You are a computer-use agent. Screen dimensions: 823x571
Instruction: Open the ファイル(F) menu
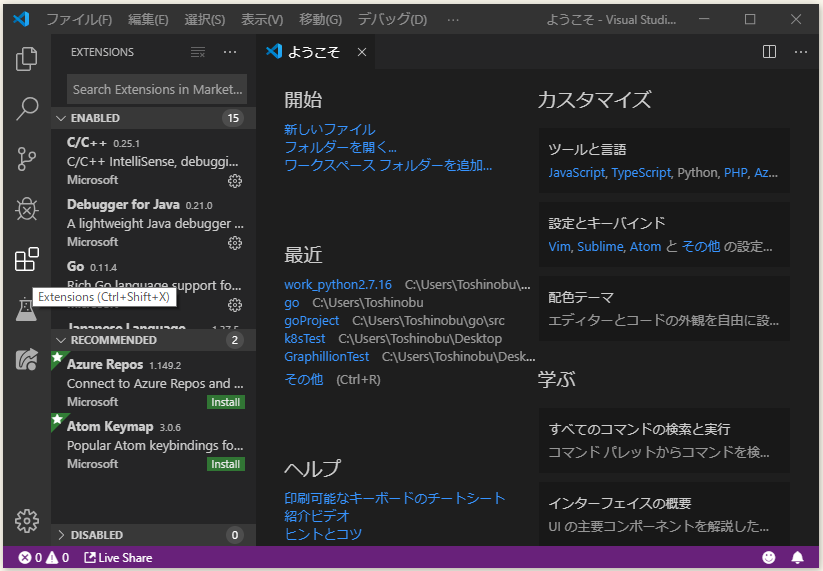click(79, 20)
